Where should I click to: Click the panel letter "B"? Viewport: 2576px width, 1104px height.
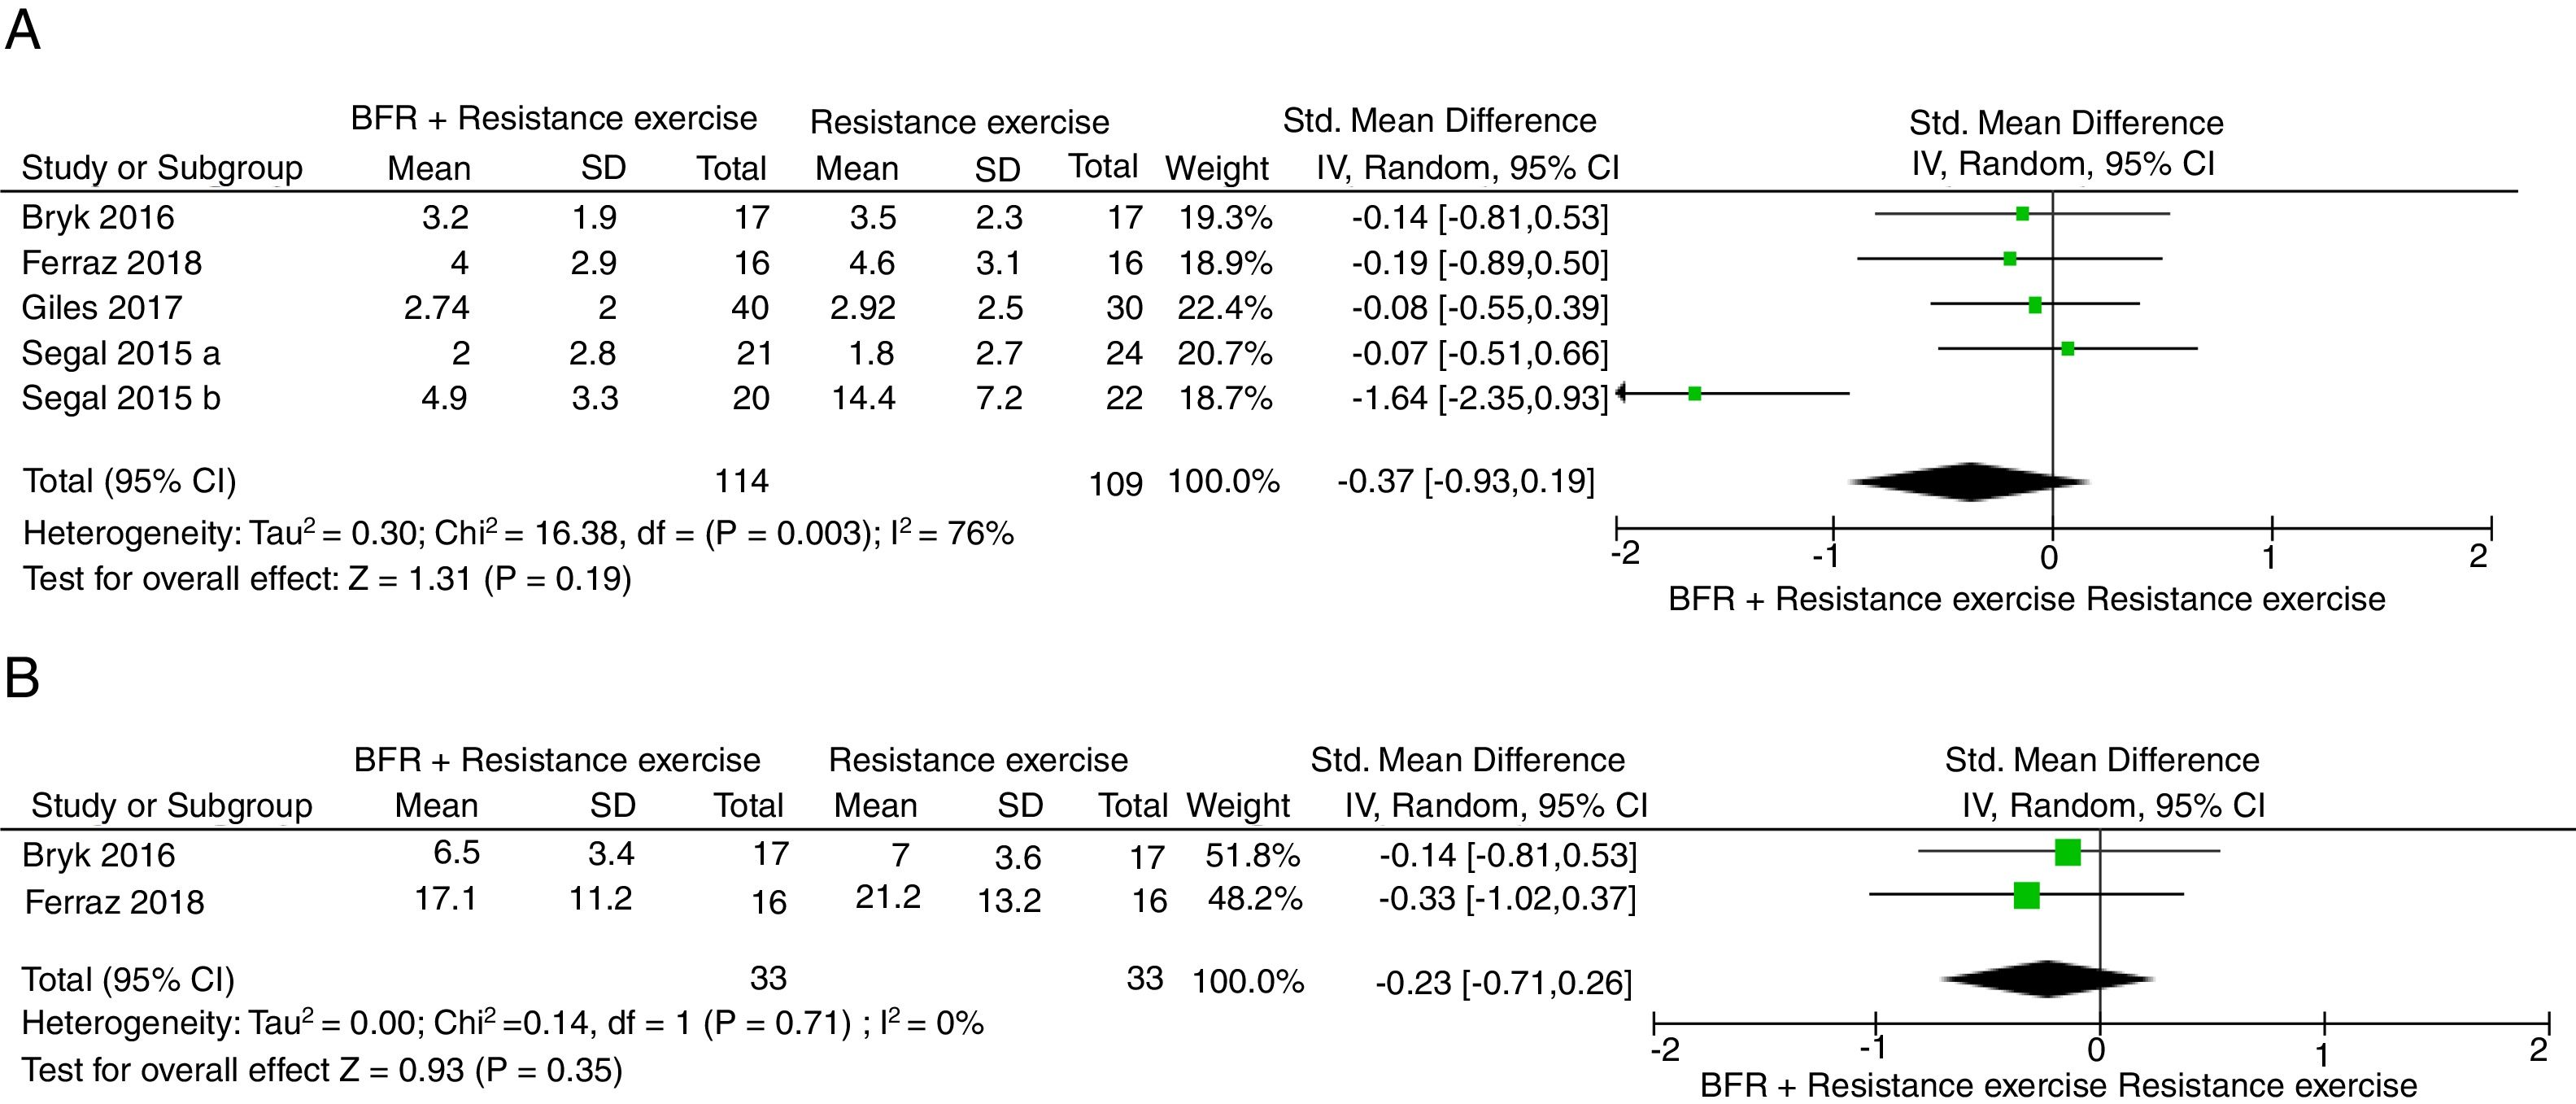pos(22,677)
